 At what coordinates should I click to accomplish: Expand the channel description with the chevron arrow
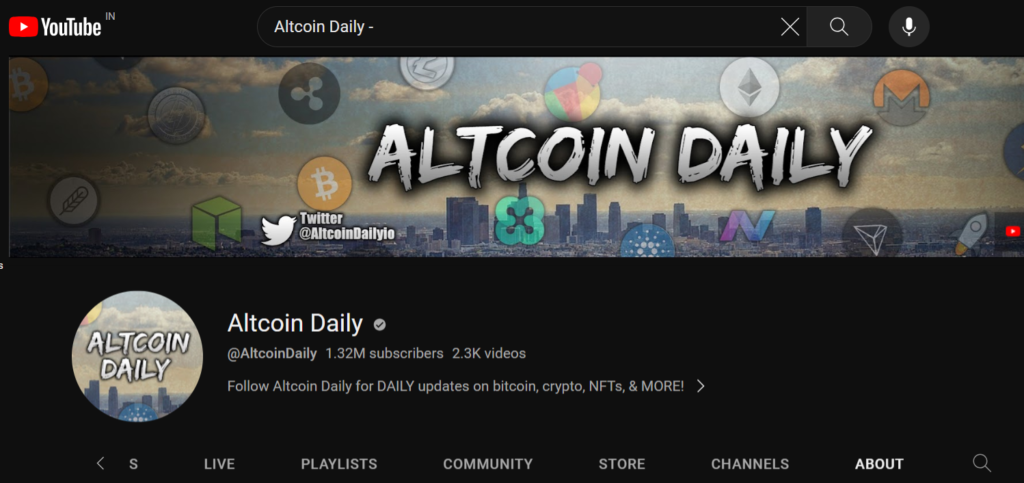(x=701, y=386)
